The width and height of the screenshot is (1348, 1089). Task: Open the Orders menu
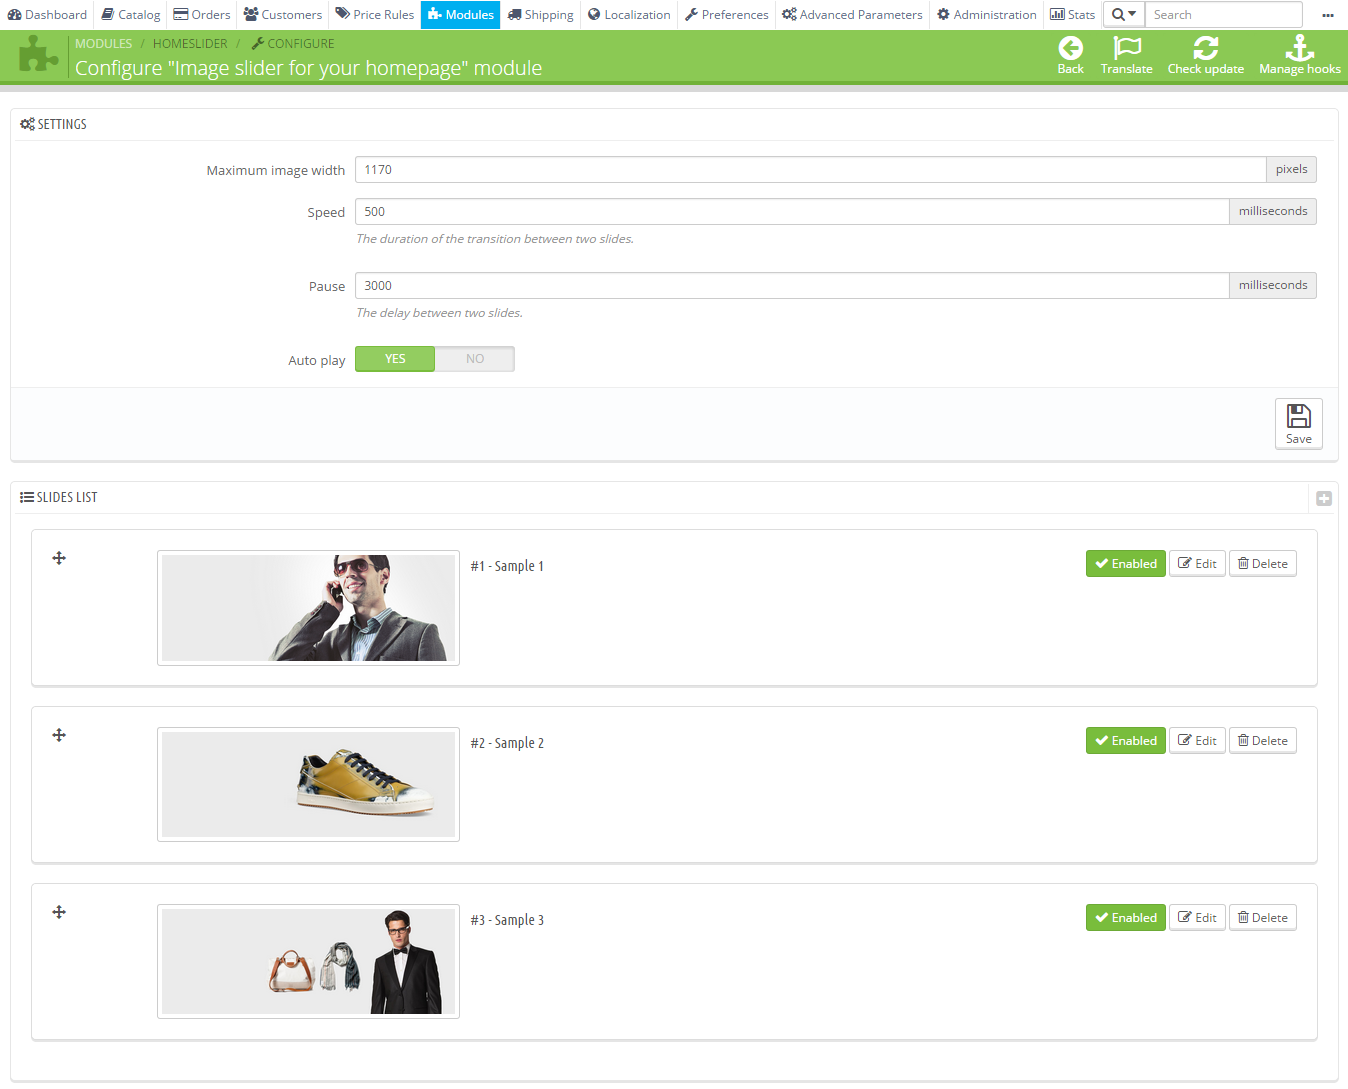coord(202,14)
